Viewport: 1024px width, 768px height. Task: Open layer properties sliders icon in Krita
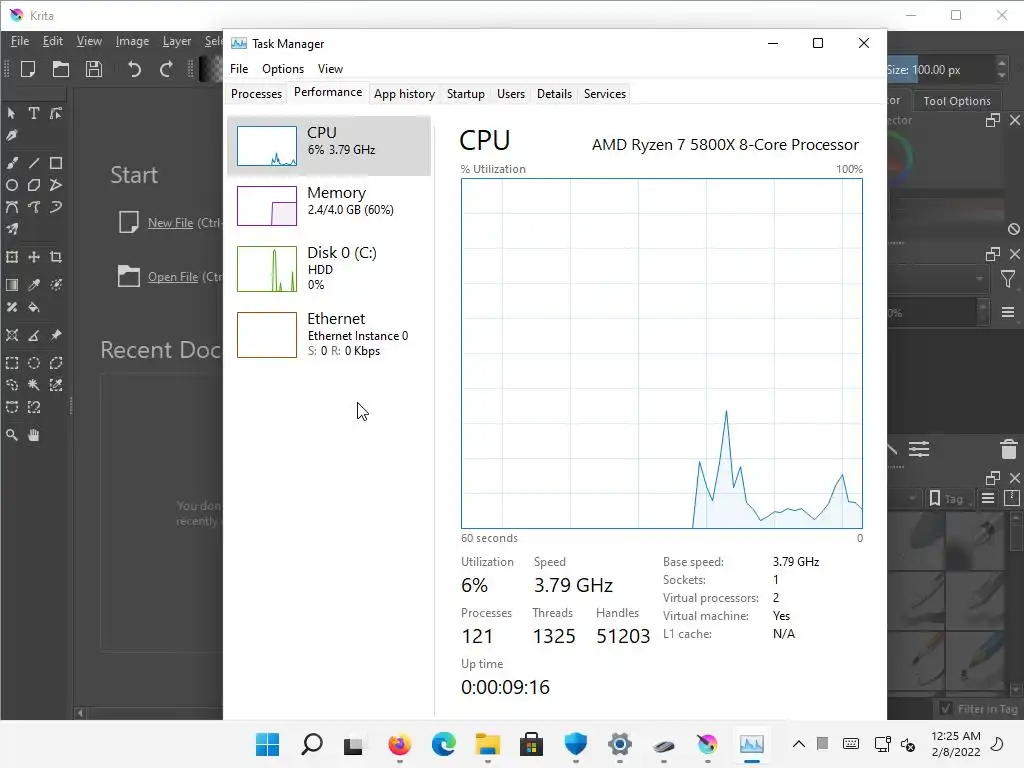tap(919, 449)
